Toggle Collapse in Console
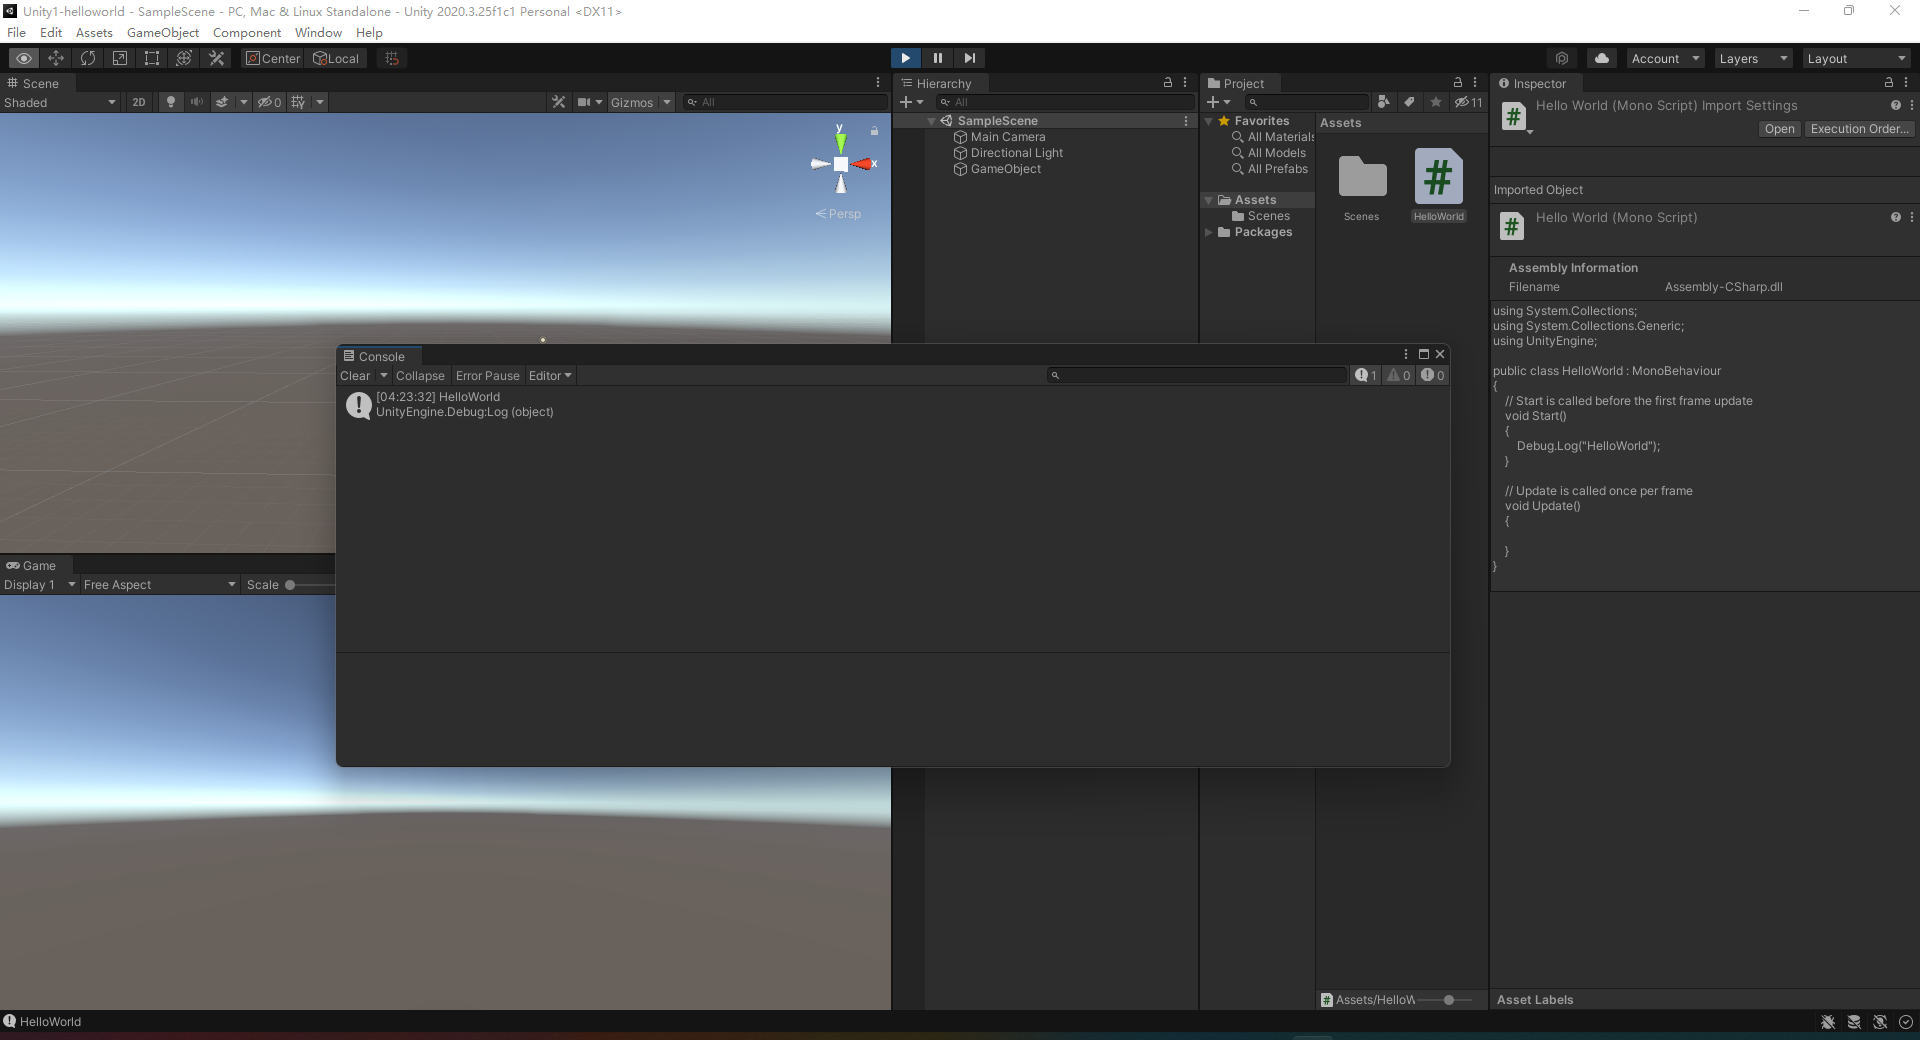 coord(420,376)
